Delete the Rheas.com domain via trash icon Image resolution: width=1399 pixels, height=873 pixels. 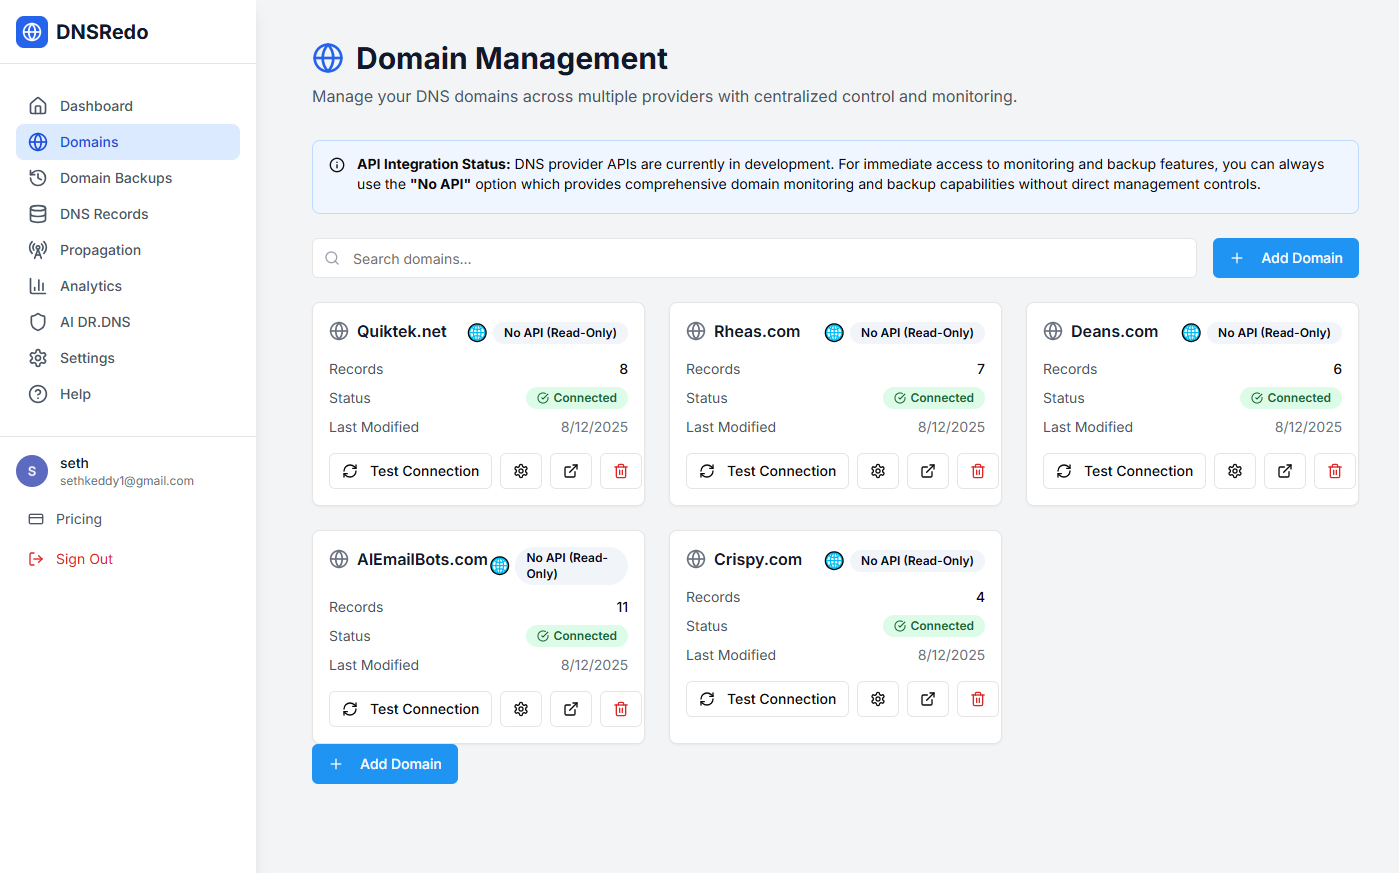click(978, 471)
